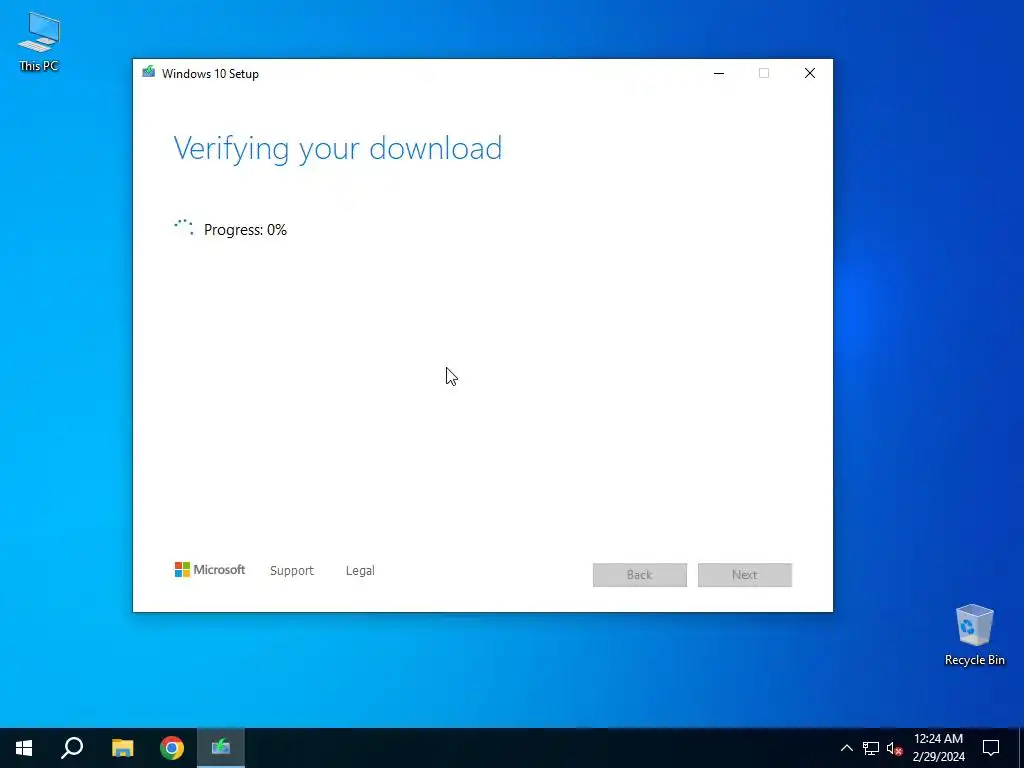1024x768 pixels.
Task: Open taskbar search magnifier
Action: [x=72, y=748]
